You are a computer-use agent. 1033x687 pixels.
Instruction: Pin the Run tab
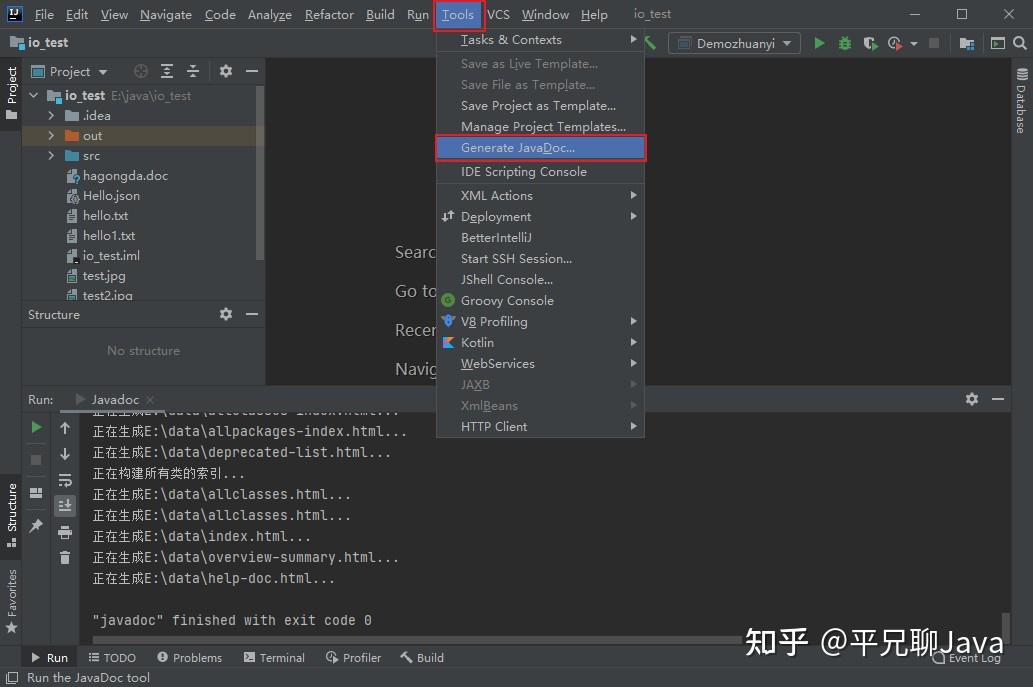coord(36,525)
